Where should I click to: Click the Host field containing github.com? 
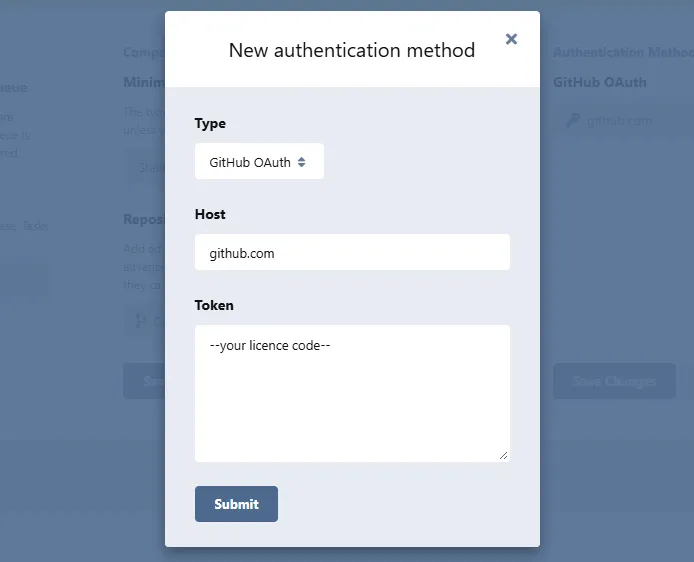[352, 252]
